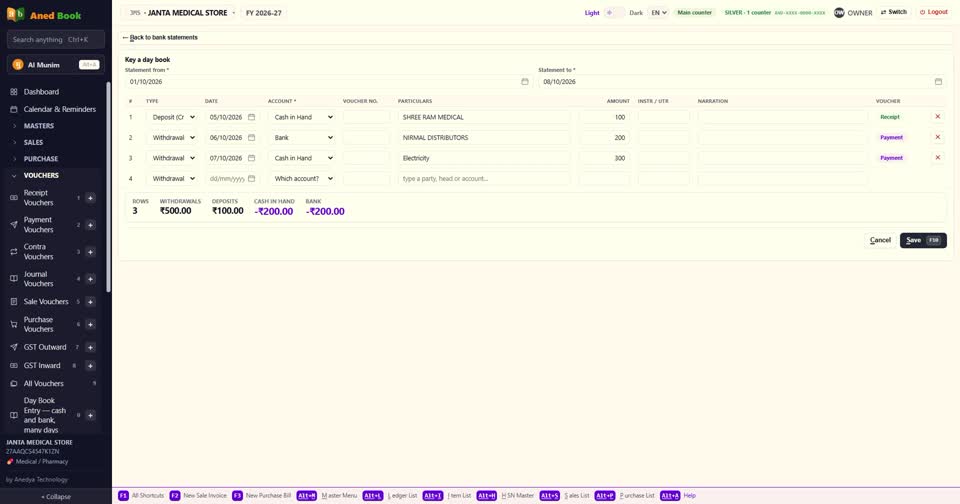Click the F3 New Purchase Bill shortcut
Viewport: 960px width, 504px height.
click(x=262, y=495)
